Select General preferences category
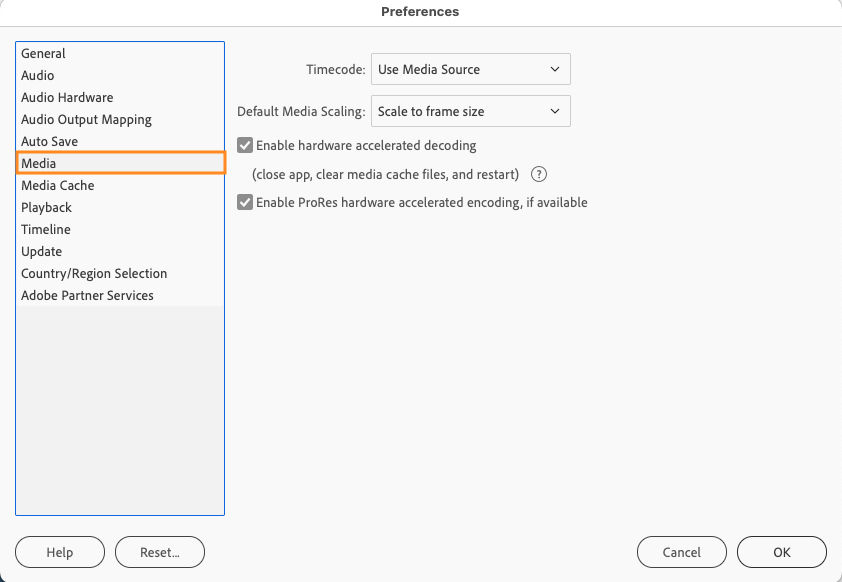 coord(43,53)
